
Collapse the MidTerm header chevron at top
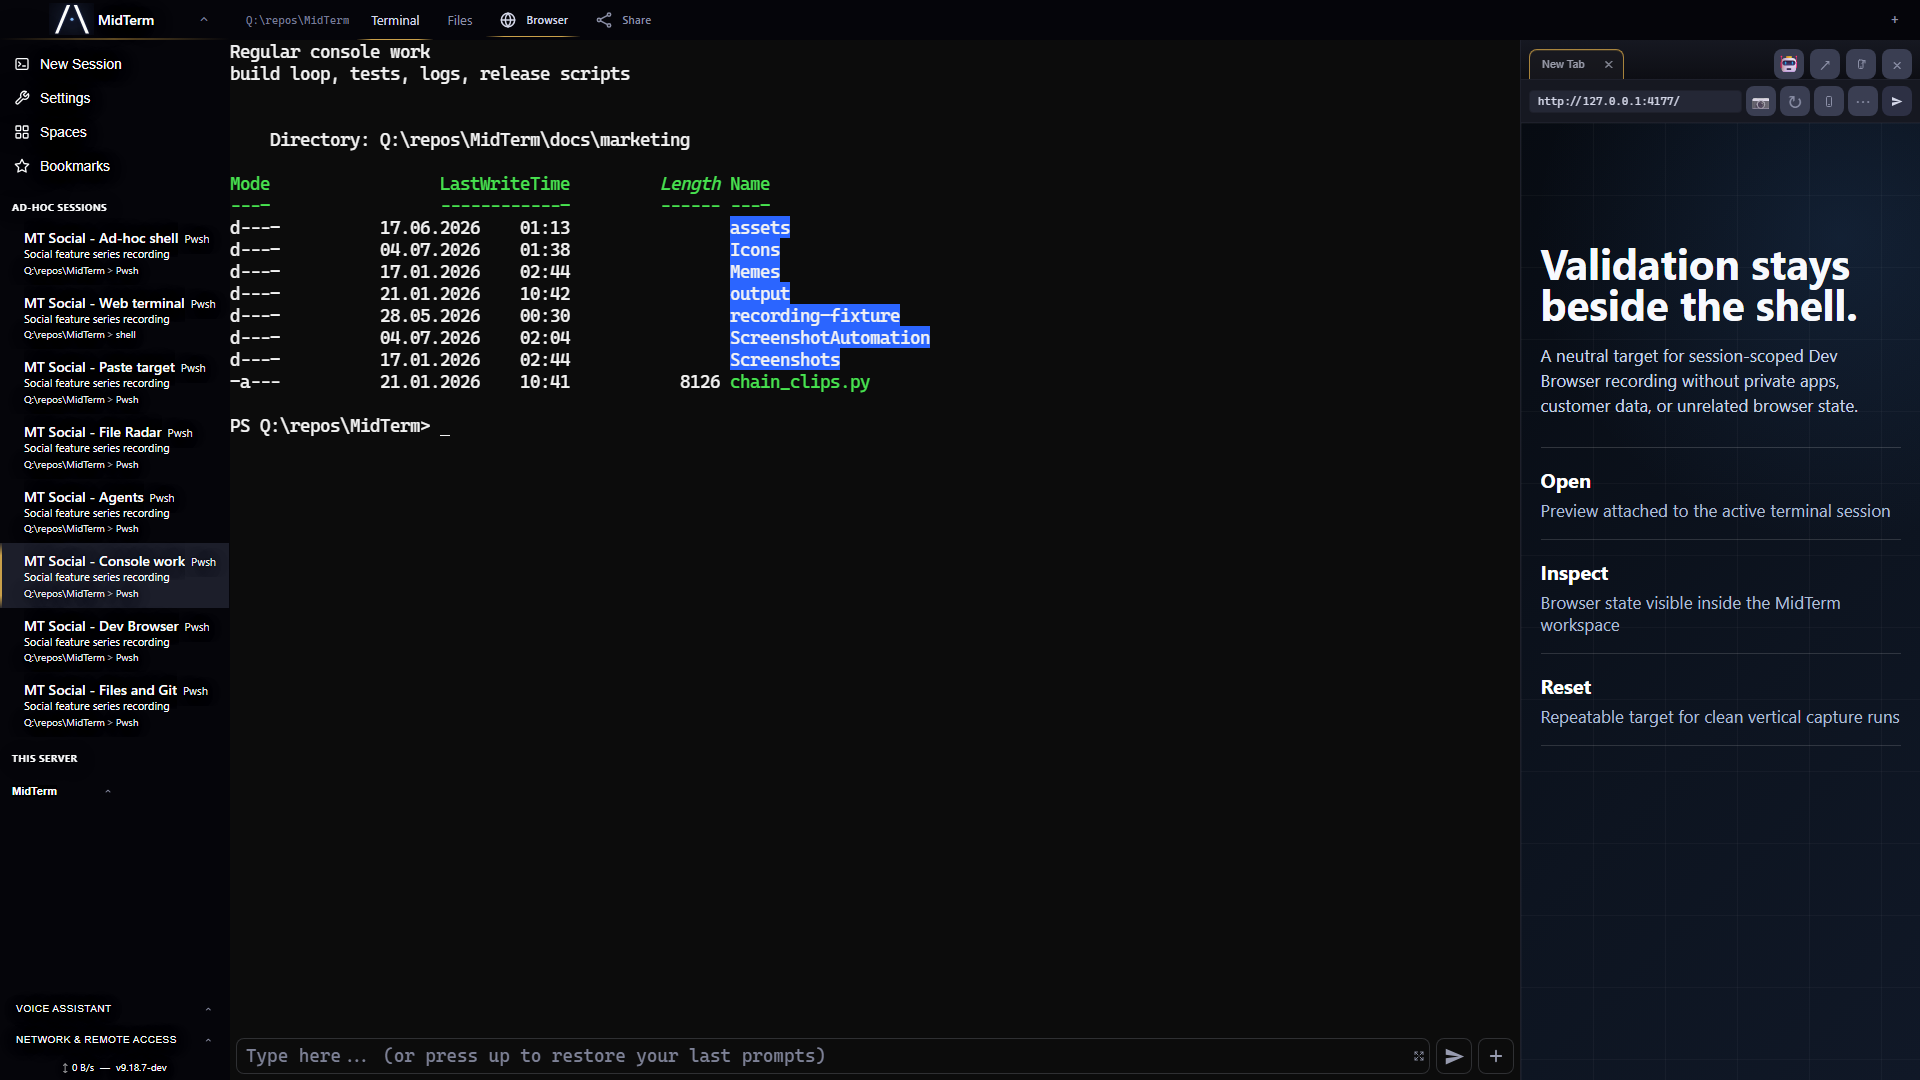click(204, 19)
